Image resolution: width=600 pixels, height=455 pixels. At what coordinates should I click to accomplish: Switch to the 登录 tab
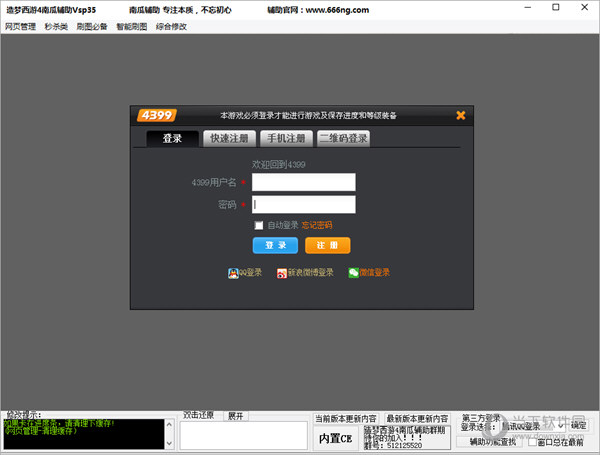point(172,139)
